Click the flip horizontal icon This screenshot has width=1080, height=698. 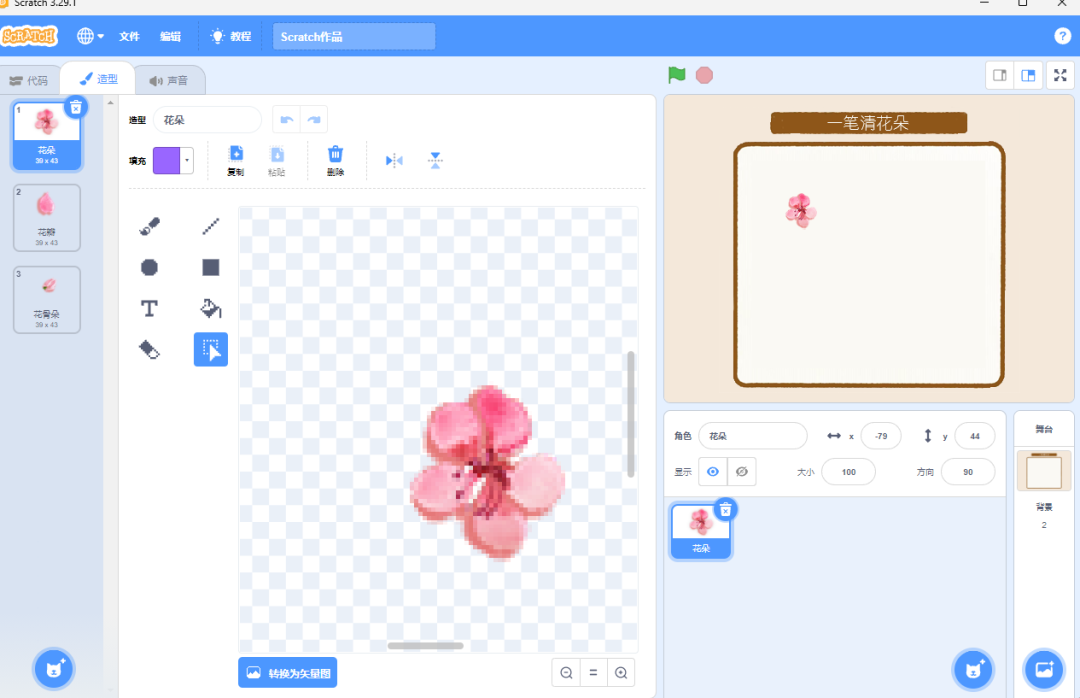pos(394,160)
